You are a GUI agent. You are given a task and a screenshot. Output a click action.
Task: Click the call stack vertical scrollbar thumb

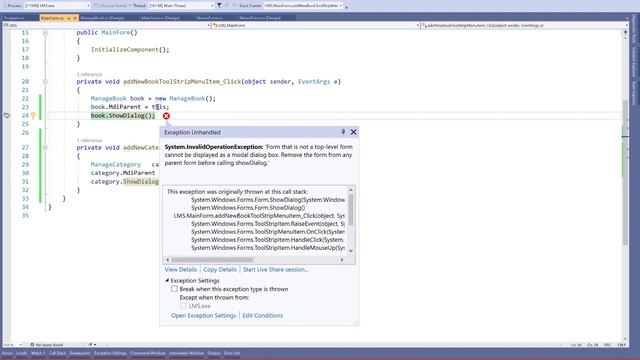351,209
